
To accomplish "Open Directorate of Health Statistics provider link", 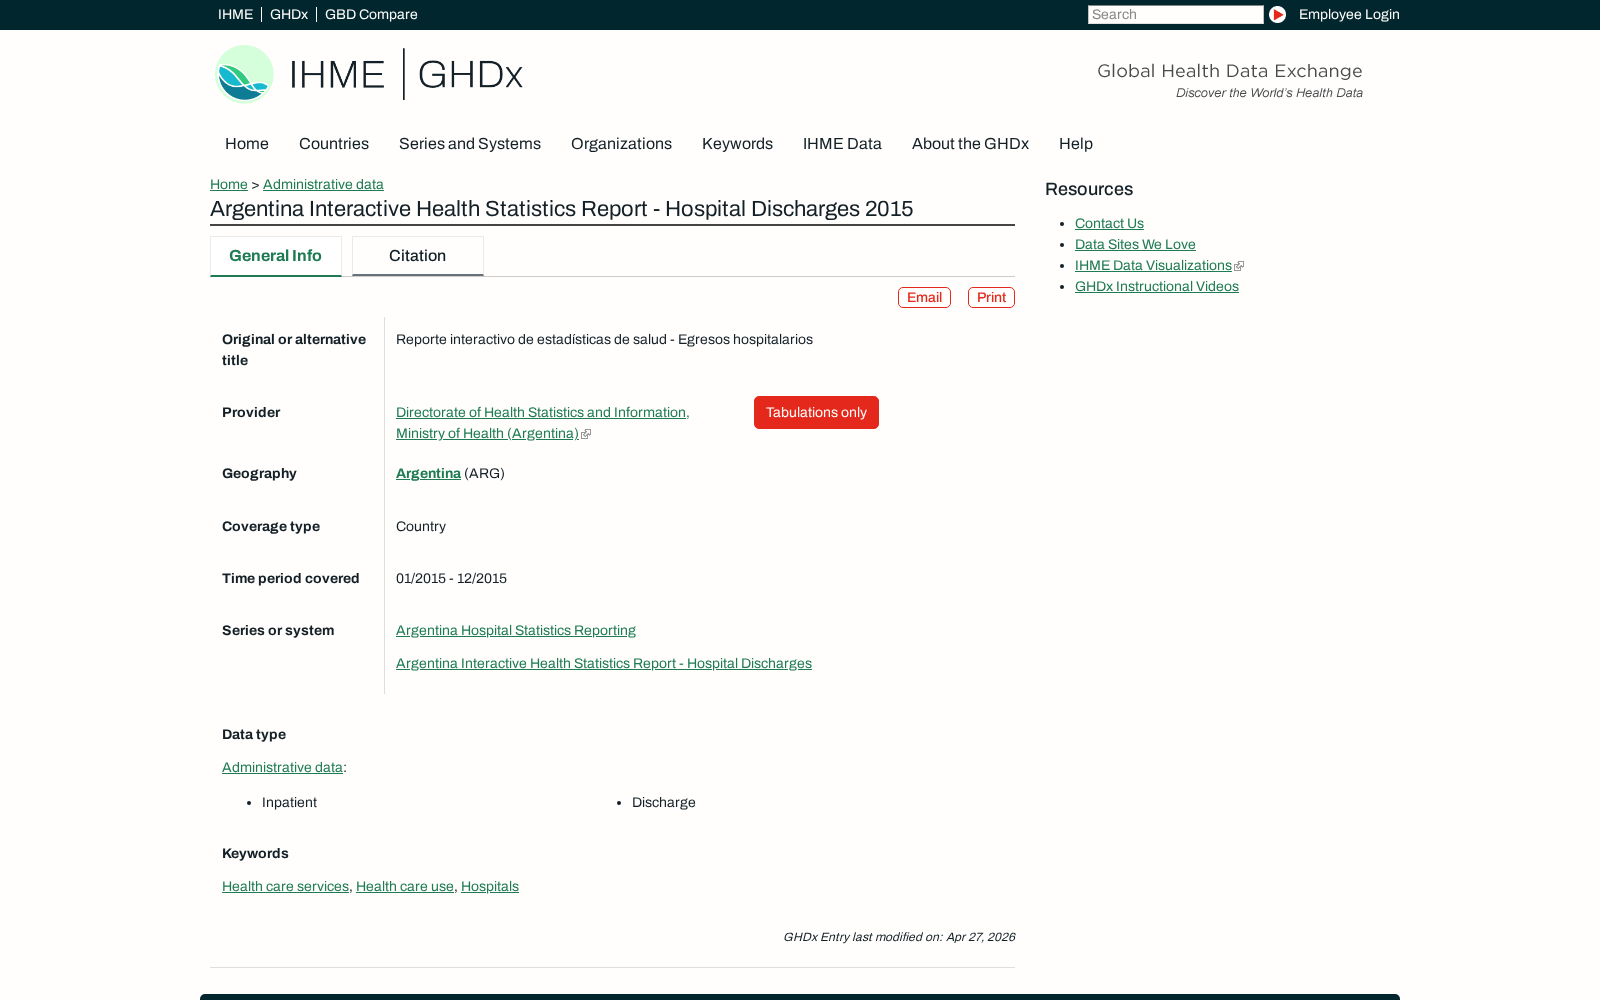I will [x=543, y=423].
